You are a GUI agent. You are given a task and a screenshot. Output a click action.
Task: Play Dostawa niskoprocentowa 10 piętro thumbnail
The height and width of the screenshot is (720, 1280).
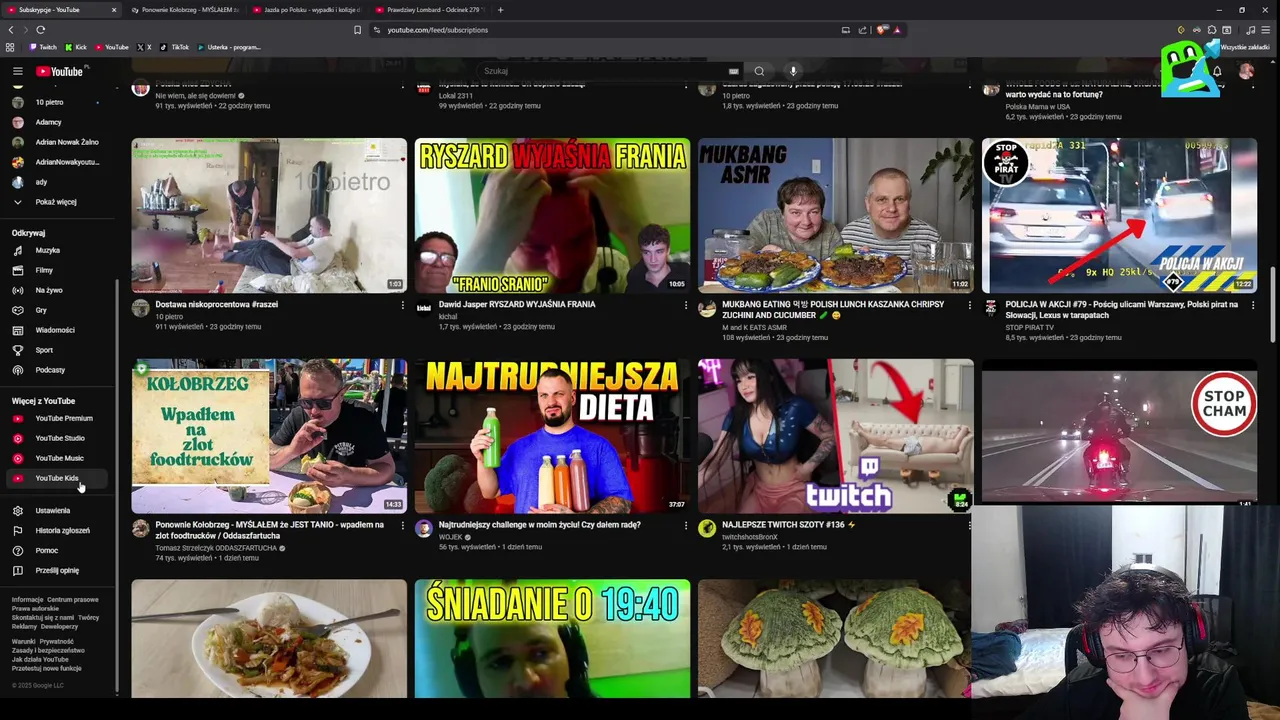[269, 215]
